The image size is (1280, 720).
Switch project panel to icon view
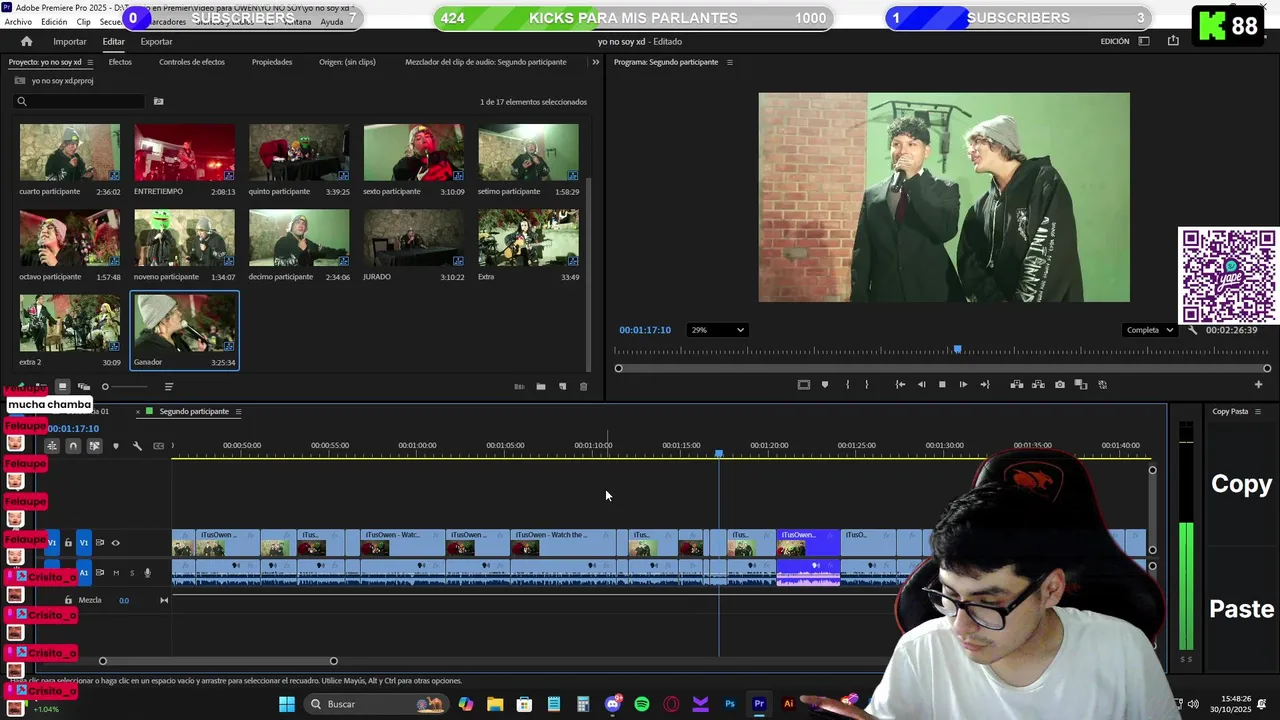pyautogui.click(x=62, y=387)
